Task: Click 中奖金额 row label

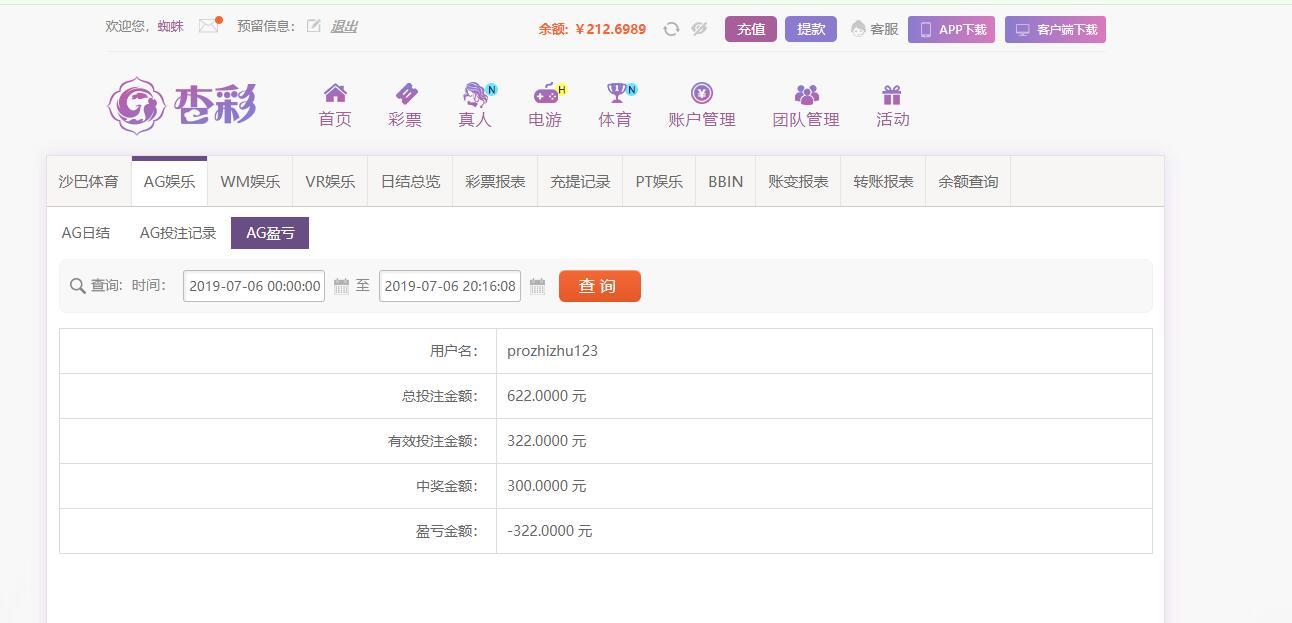Action: tap(447, 486)
